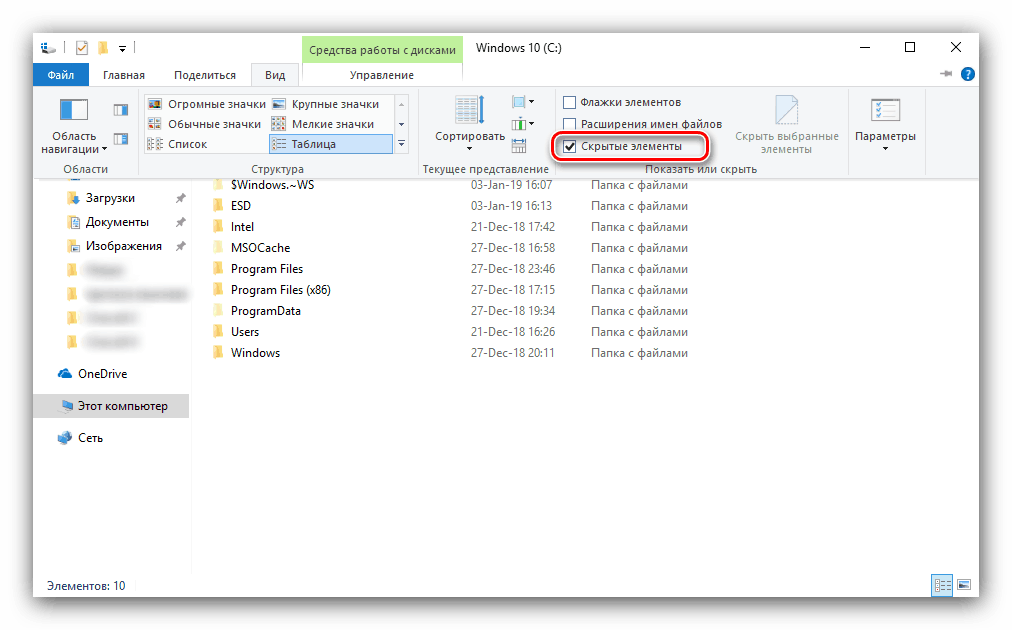Enable Флажки элементов checkbox
The width and height of the screenshot is (1012, 630).
[569, 103]
